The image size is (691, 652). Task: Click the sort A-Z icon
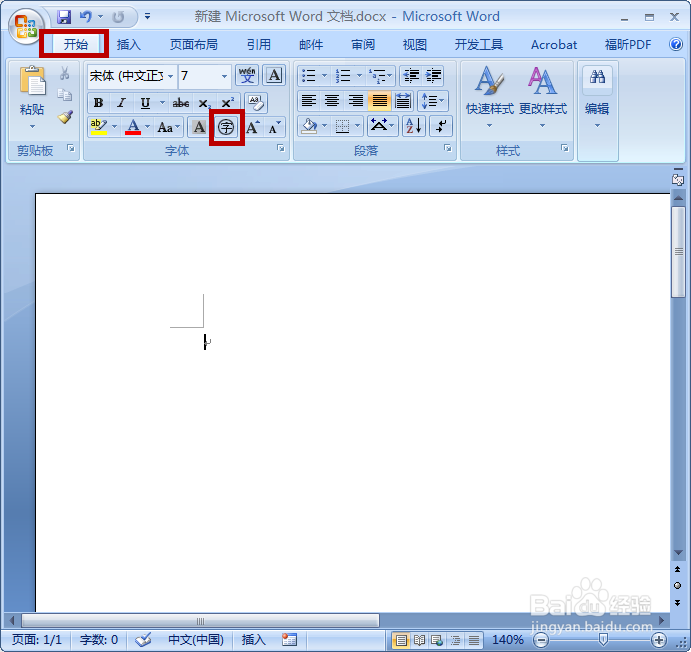point(413,126)
